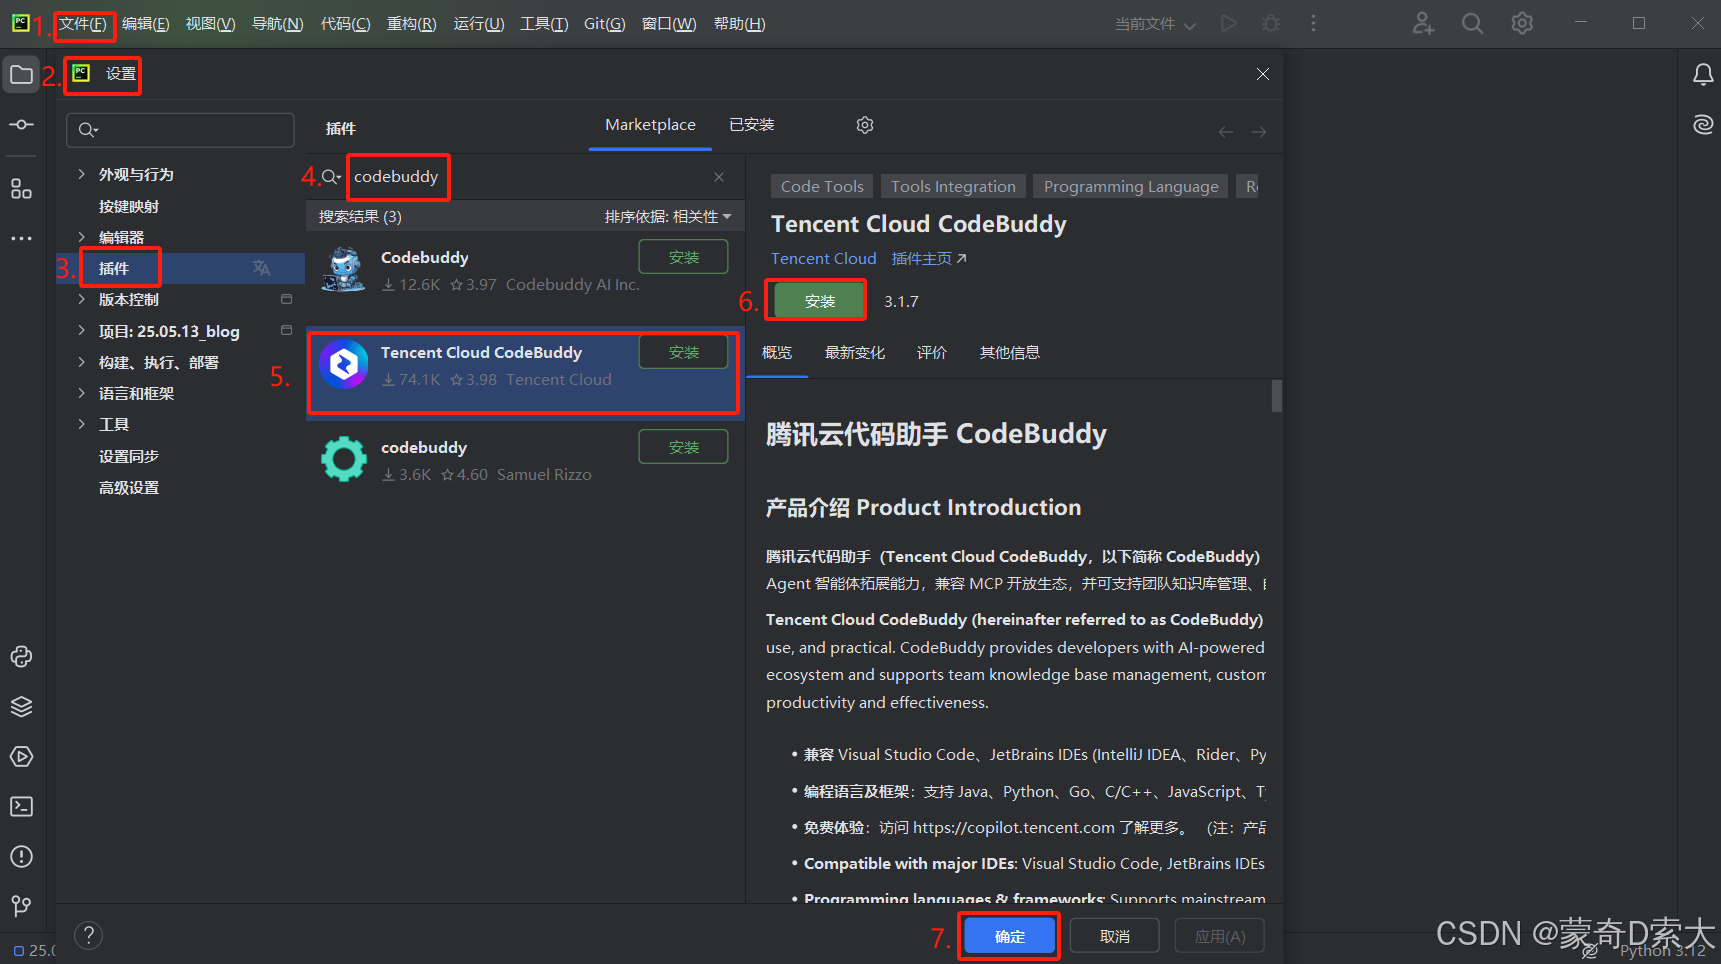Open the Tencent Cloud vendor link
The width and height of the screenshot is (1721, 964).
click(x=824, y=259)
